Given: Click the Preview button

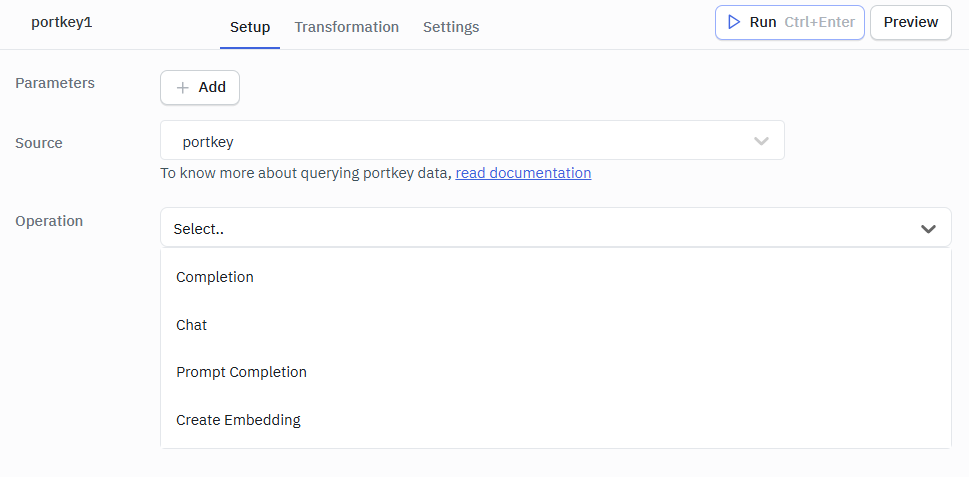Looking at the screenshot, I should (x=911, y=22).
